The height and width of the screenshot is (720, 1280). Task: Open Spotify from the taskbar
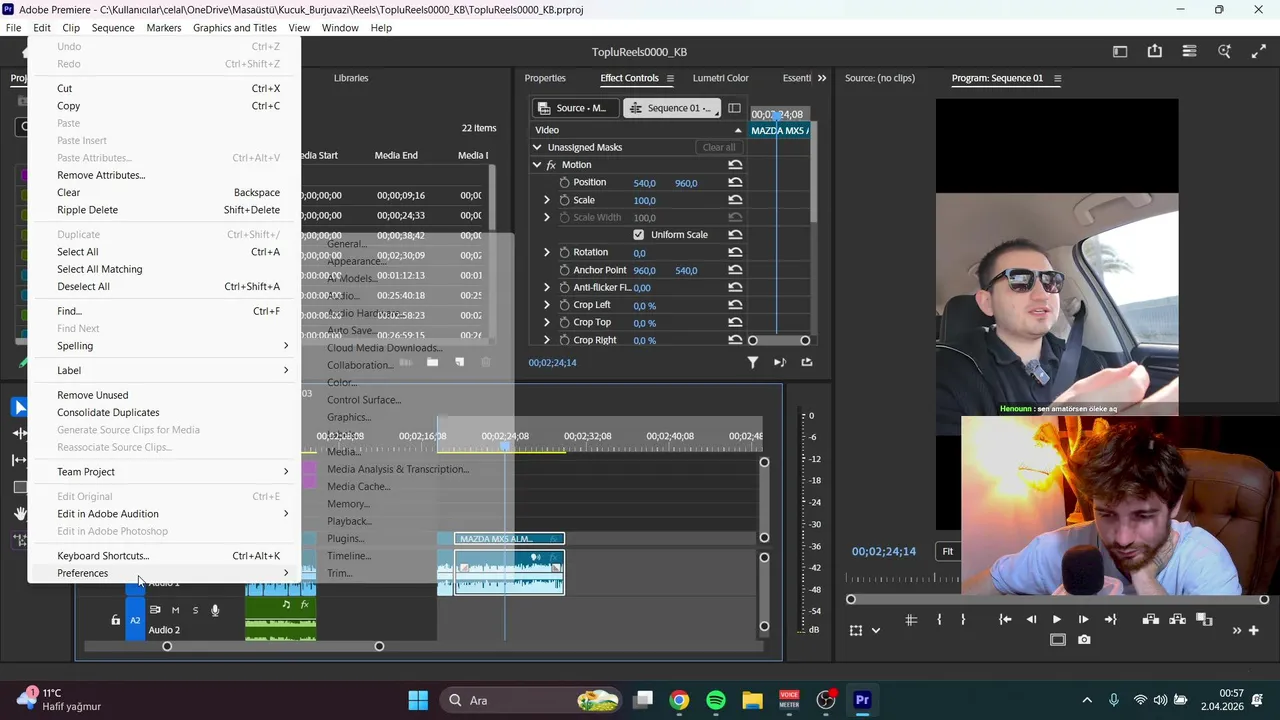pyautogui.click(x=716, y=700)
